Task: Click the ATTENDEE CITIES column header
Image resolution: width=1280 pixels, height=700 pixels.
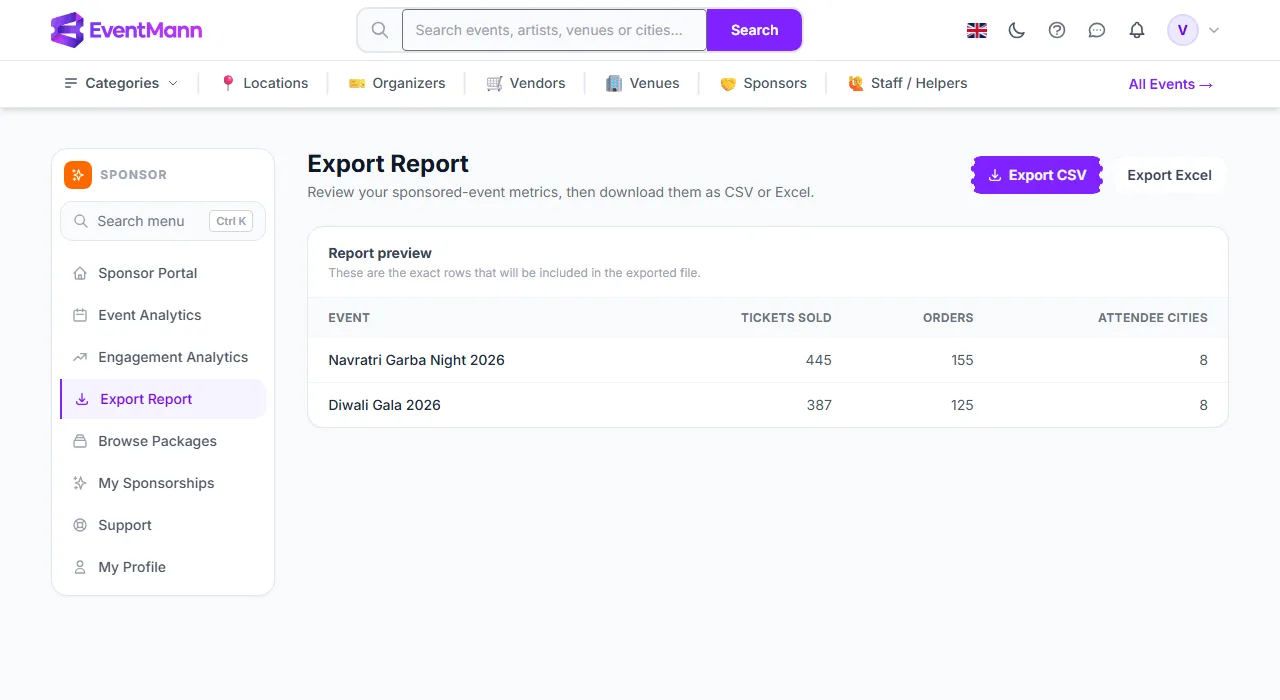Action: click(x=1153, y=318)
